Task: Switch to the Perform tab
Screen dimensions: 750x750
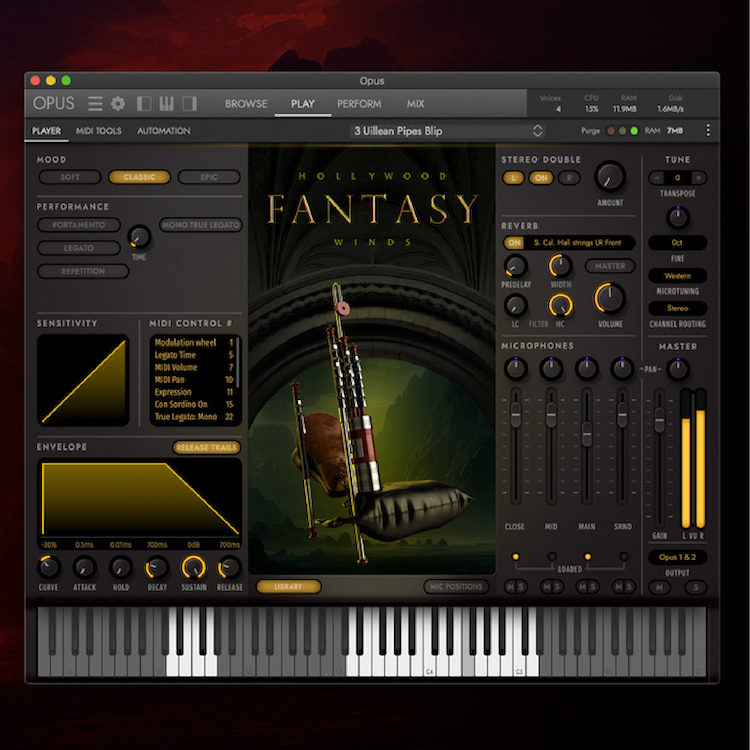Action: coord(359,104)
